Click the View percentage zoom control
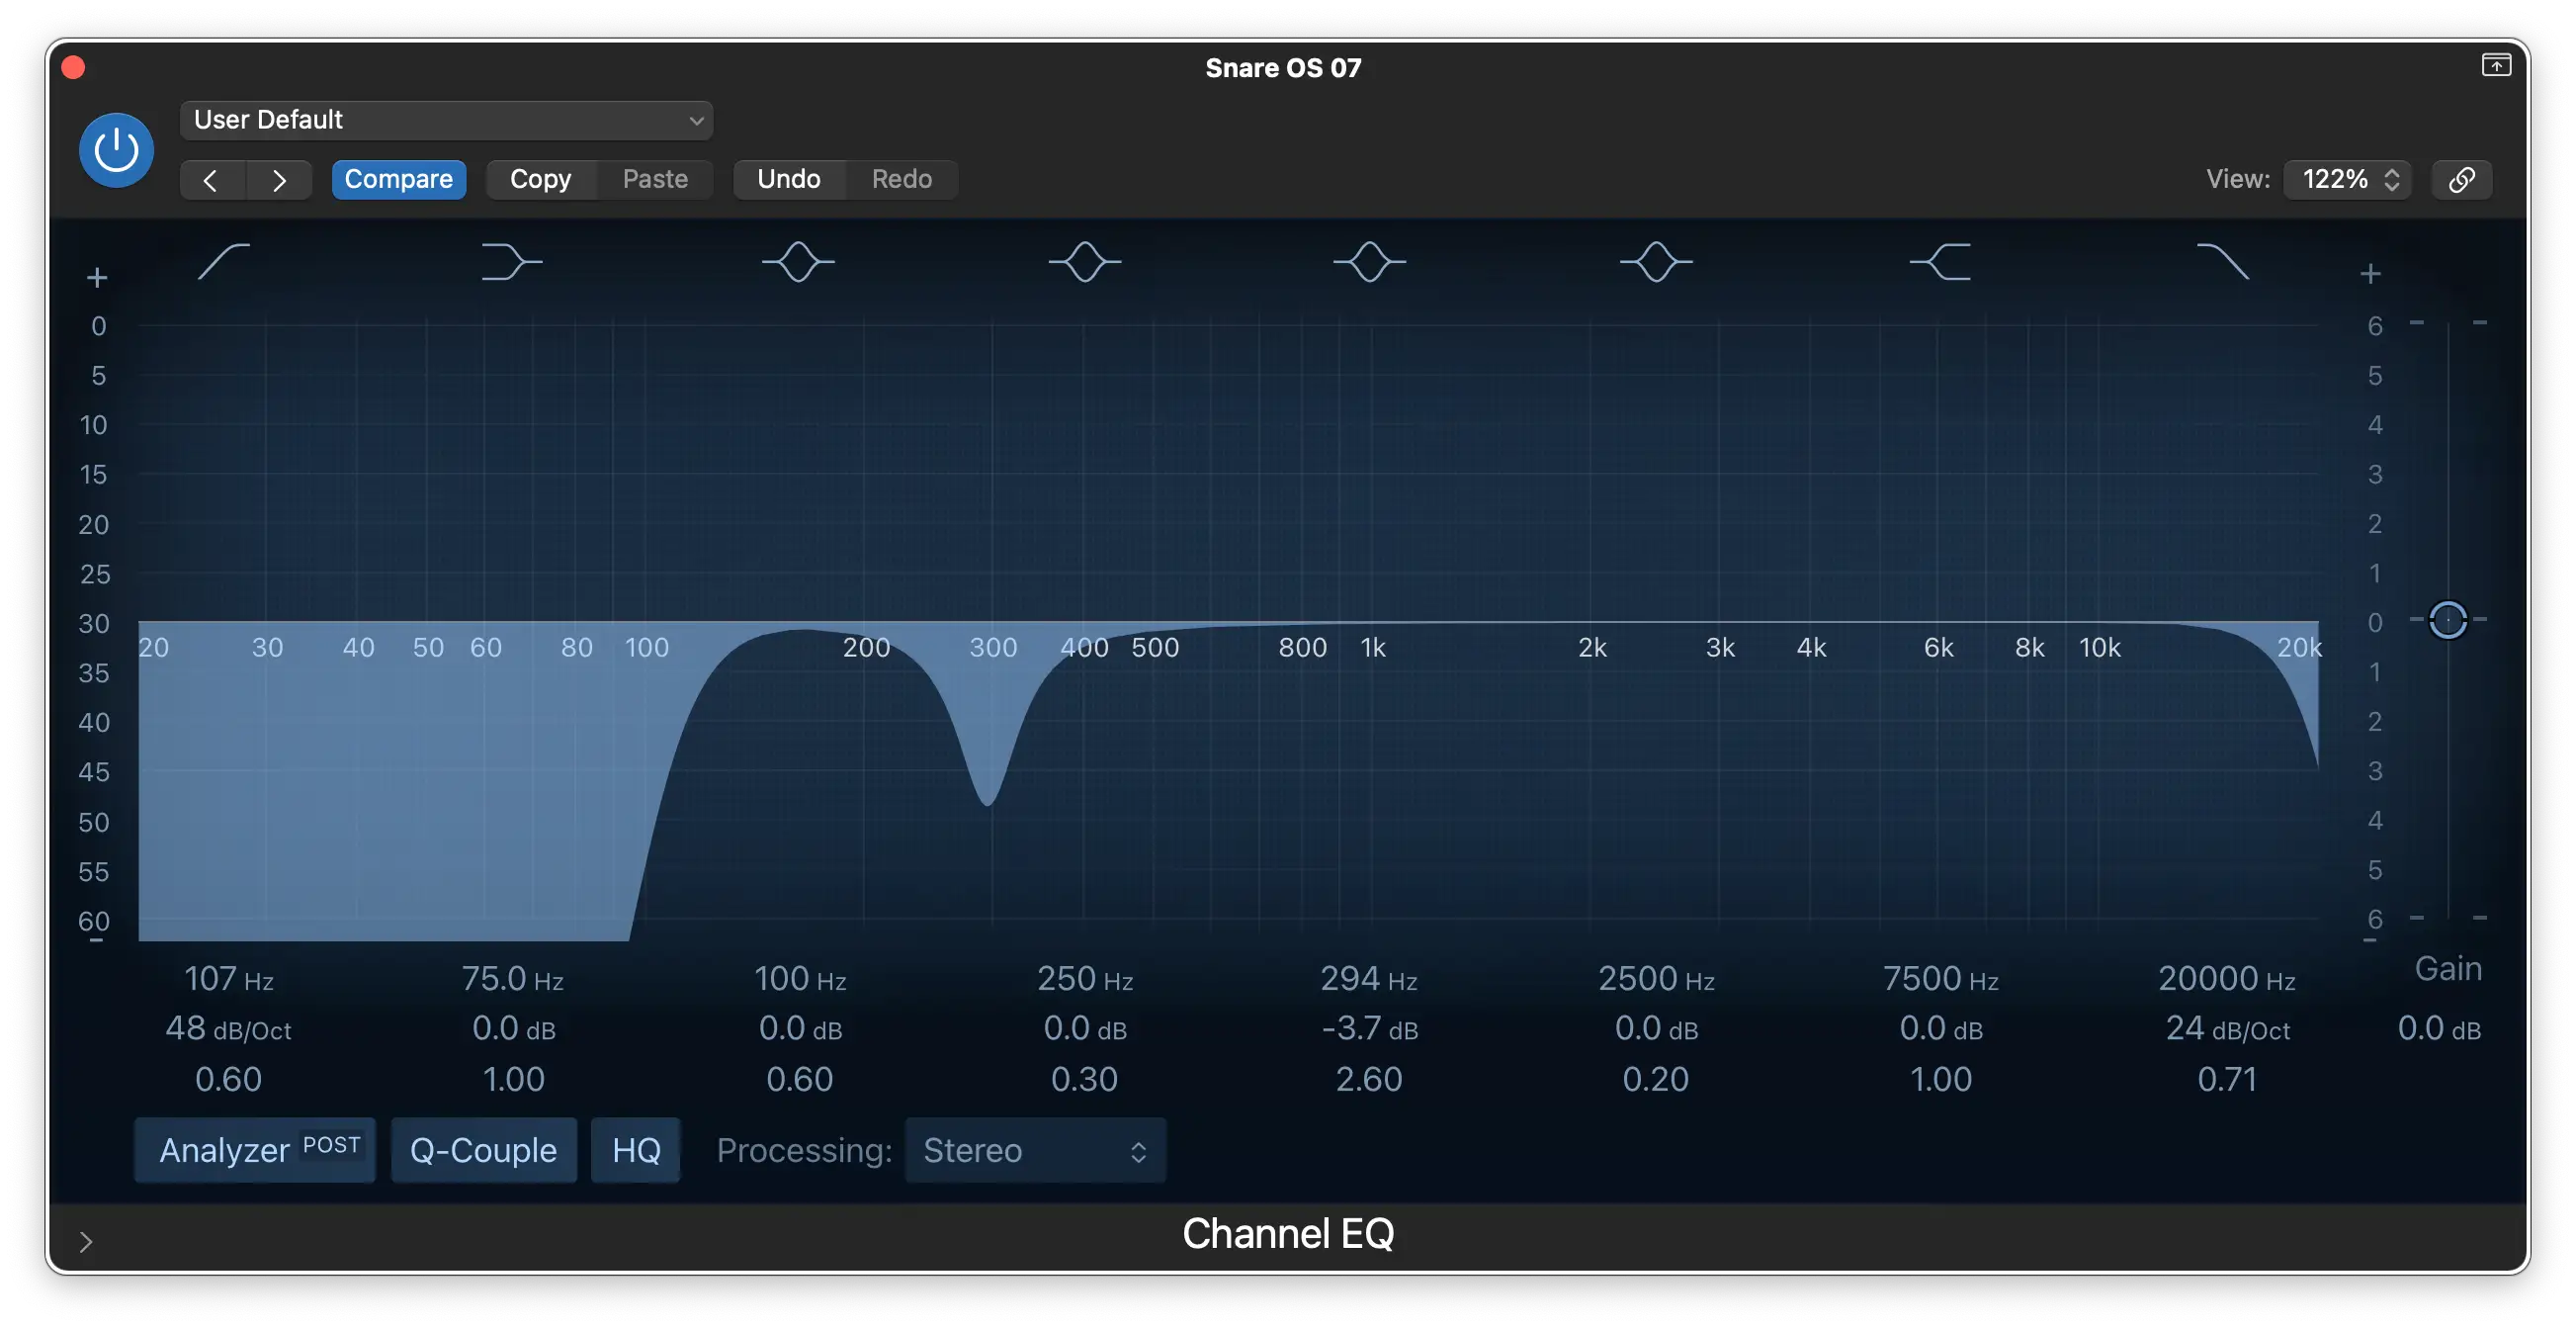Screen dimensions: 2576x1329 (2346, 178)
